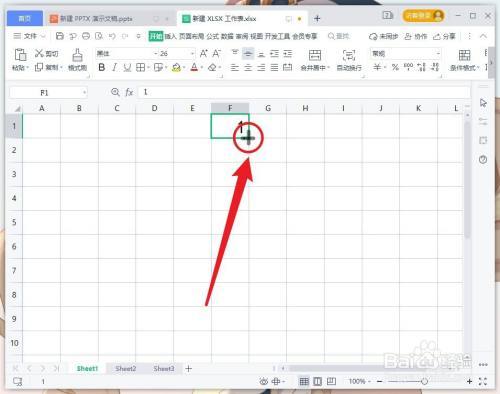Open the File menu dropdown
Viewport: 500px width, 394px height.
click(x=29, y=36)
